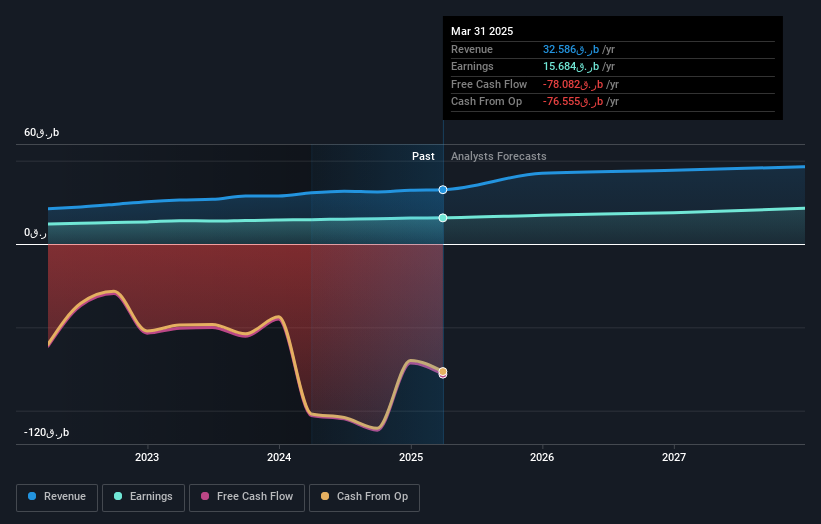Click the Past label on chart
The width and height of the screenshot is (821, 524).
point(423,156)
